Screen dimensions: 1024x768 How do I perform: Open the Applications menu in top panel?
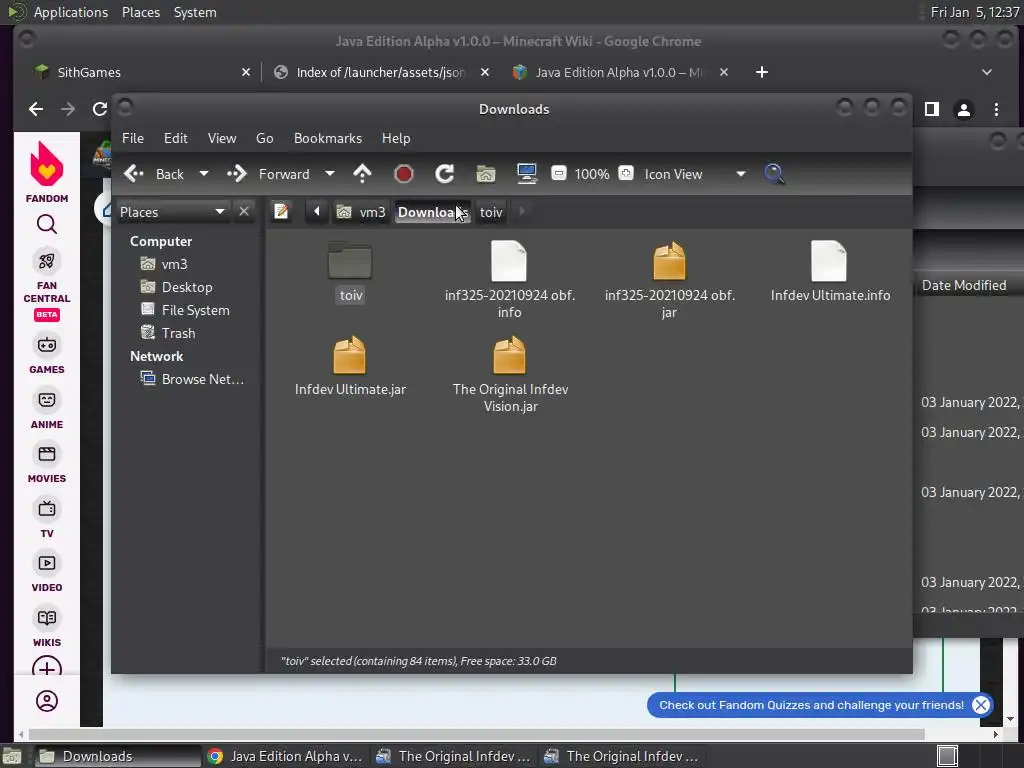[x=71, y=12]
